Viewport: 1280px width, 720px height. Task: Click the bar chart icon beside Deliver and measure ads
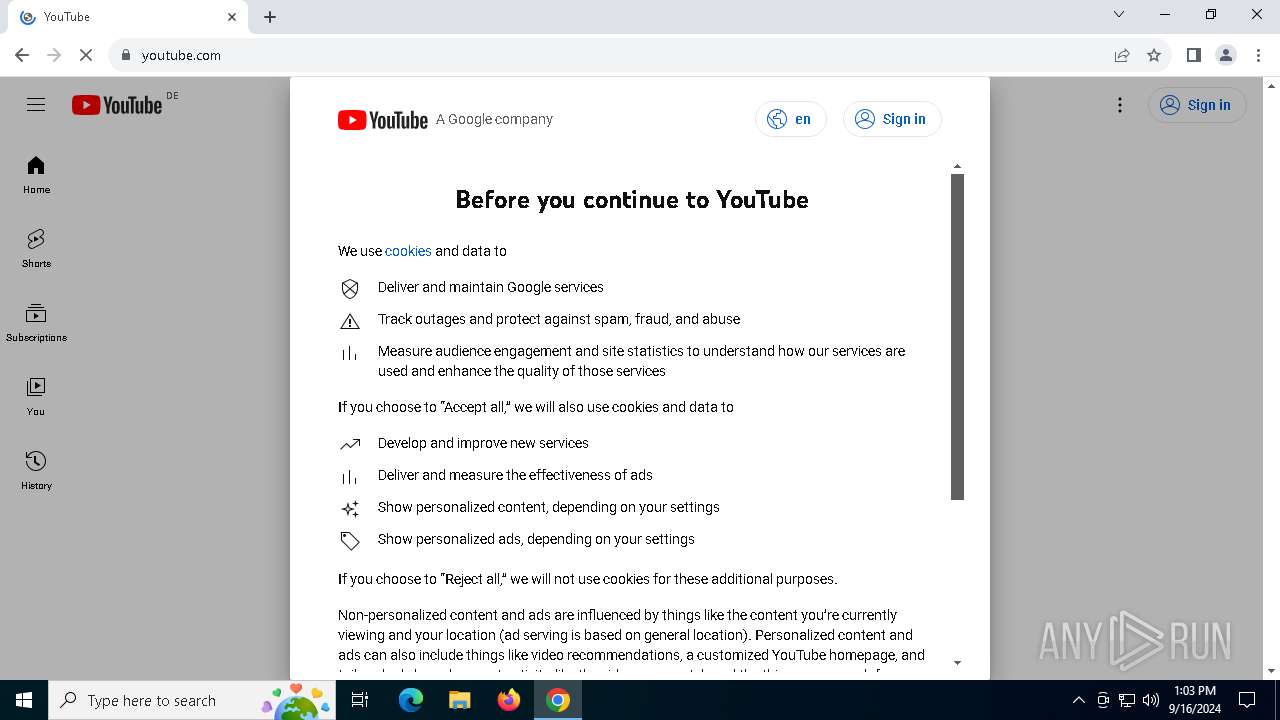pos(350,477)
